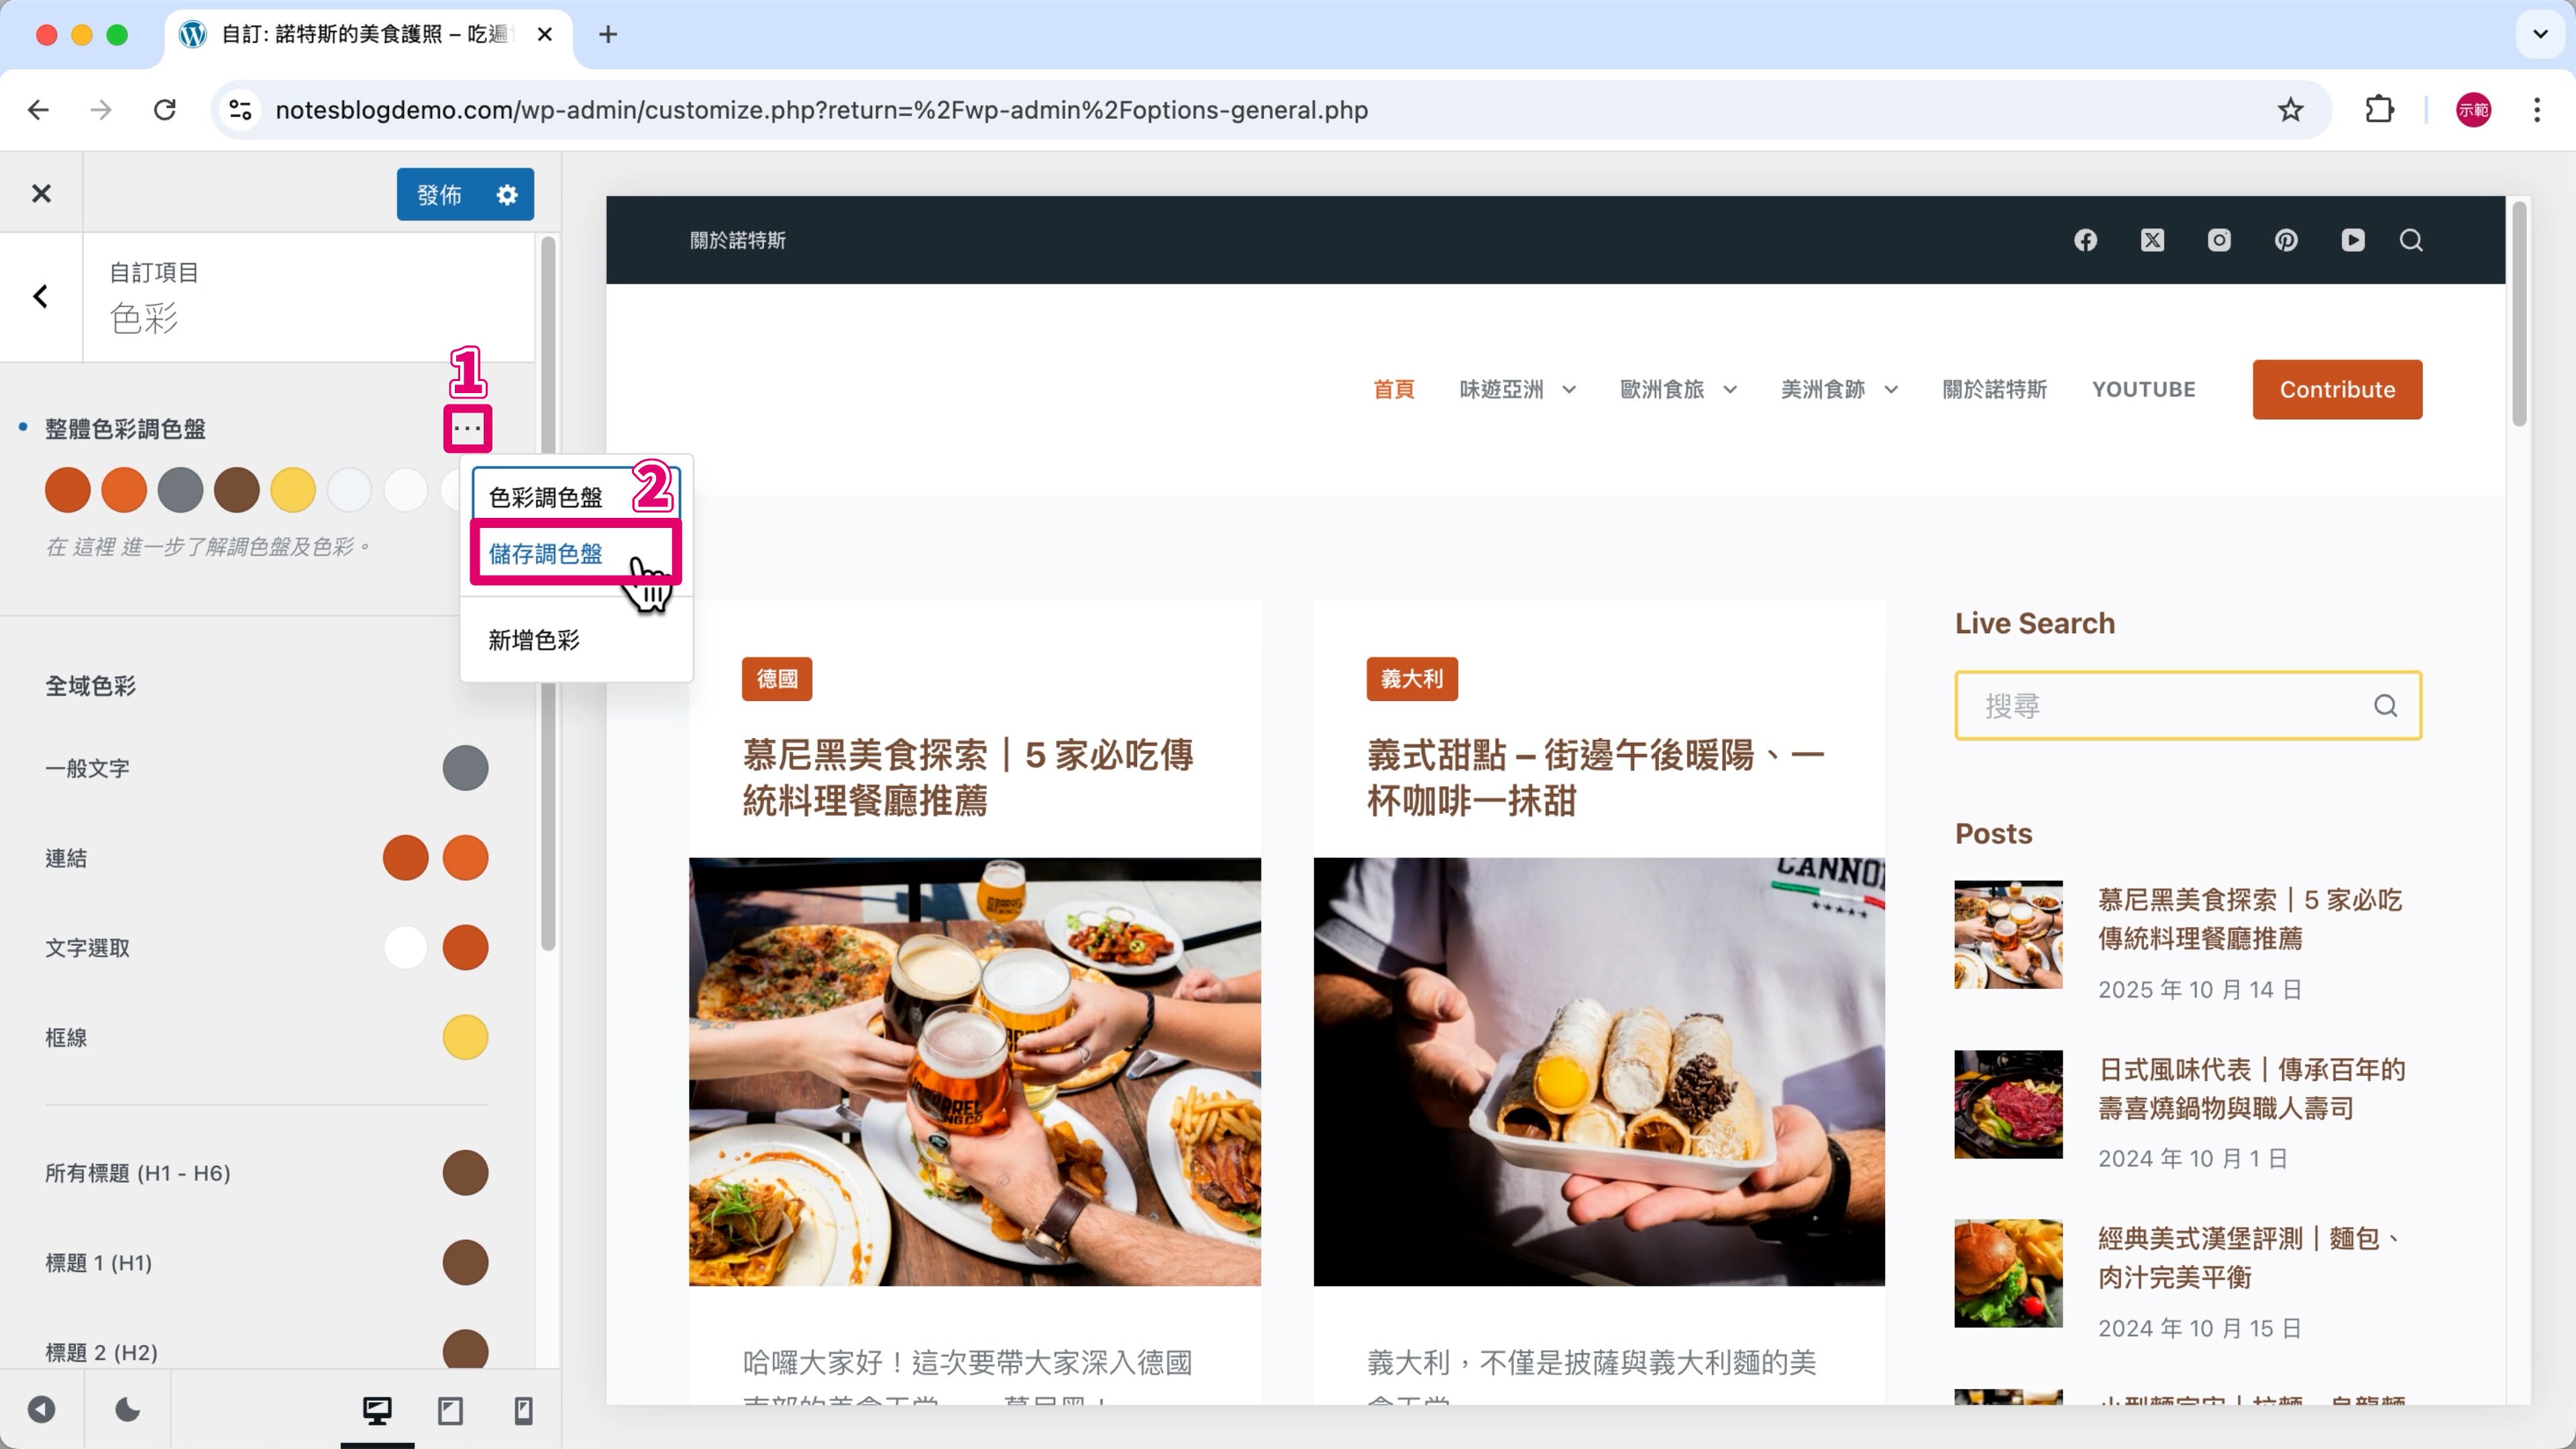
Task: Toggle dark mode moon icon
Action: [127, 1410]
